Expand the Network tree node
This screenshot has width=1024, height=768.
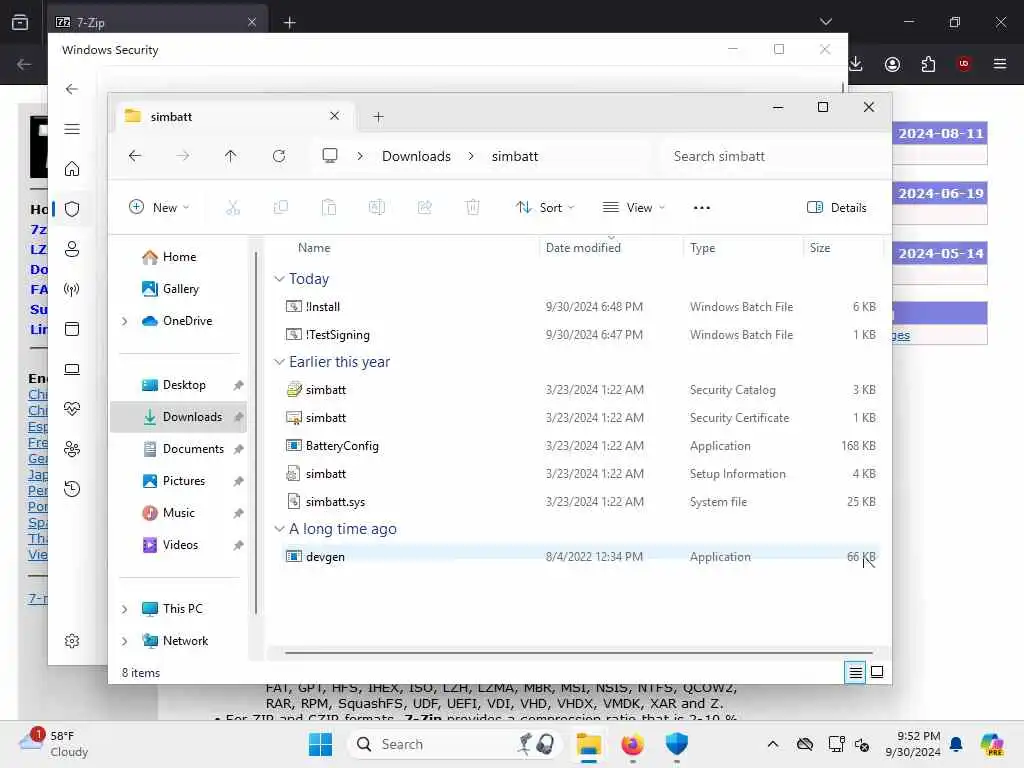pos(125,641)
